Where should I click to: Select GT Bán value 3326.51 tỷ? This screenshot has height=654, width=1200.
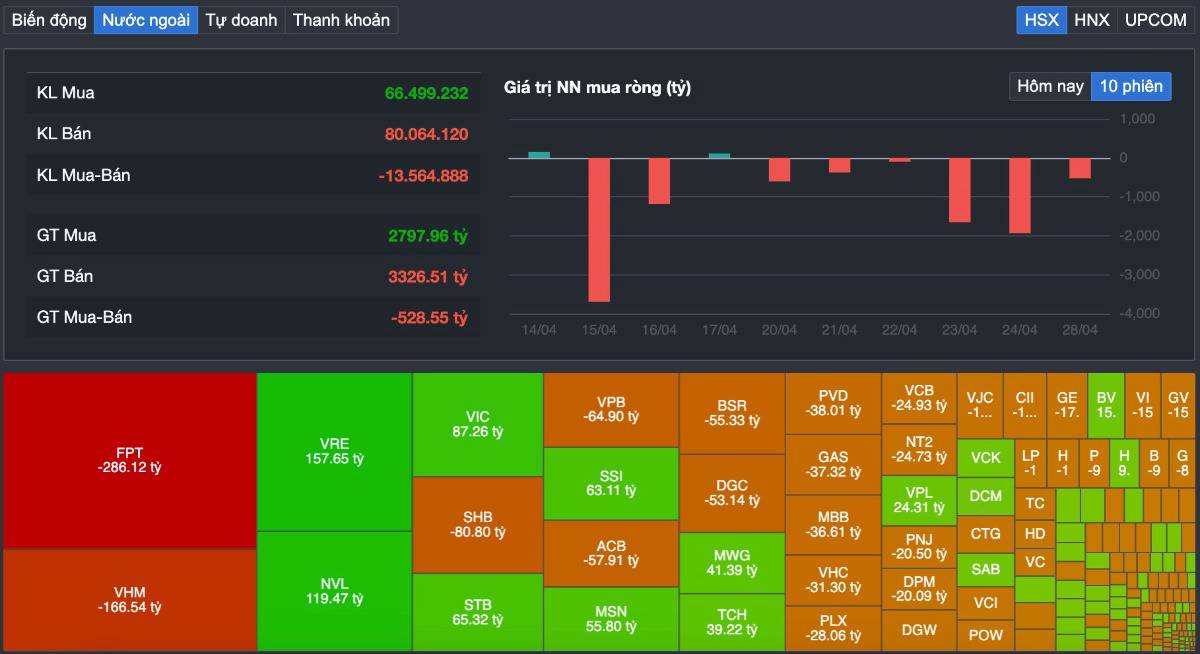(428, 276)
